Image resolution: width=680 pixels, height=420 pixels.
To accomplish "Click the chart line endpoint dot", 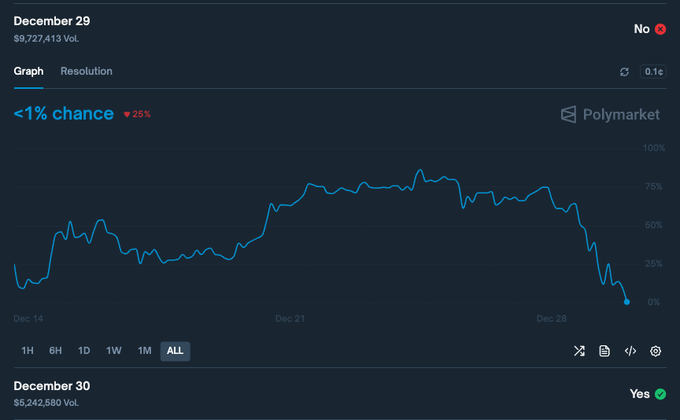I will coord(627,301).
